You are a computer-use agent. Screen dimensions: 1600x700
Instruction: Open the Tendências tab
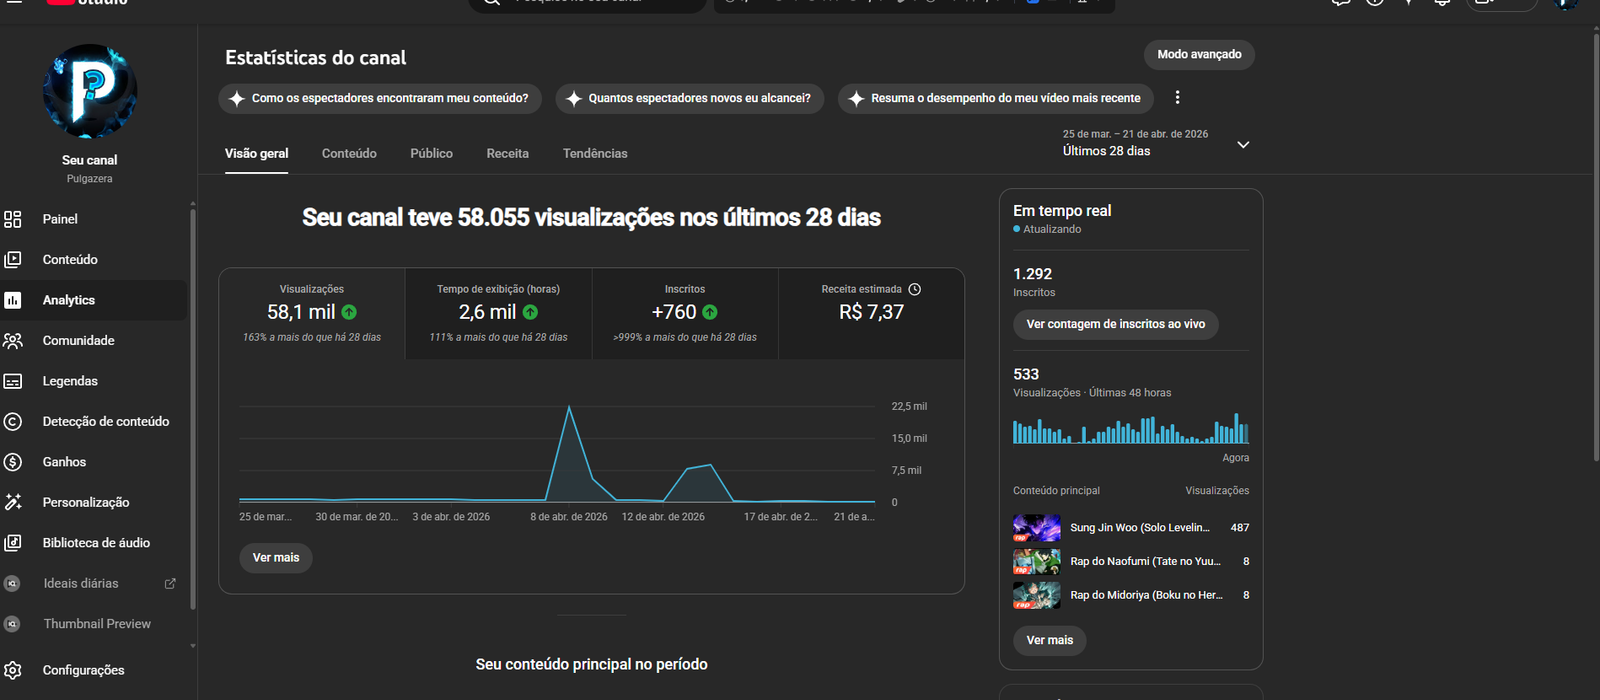(595, 154)
